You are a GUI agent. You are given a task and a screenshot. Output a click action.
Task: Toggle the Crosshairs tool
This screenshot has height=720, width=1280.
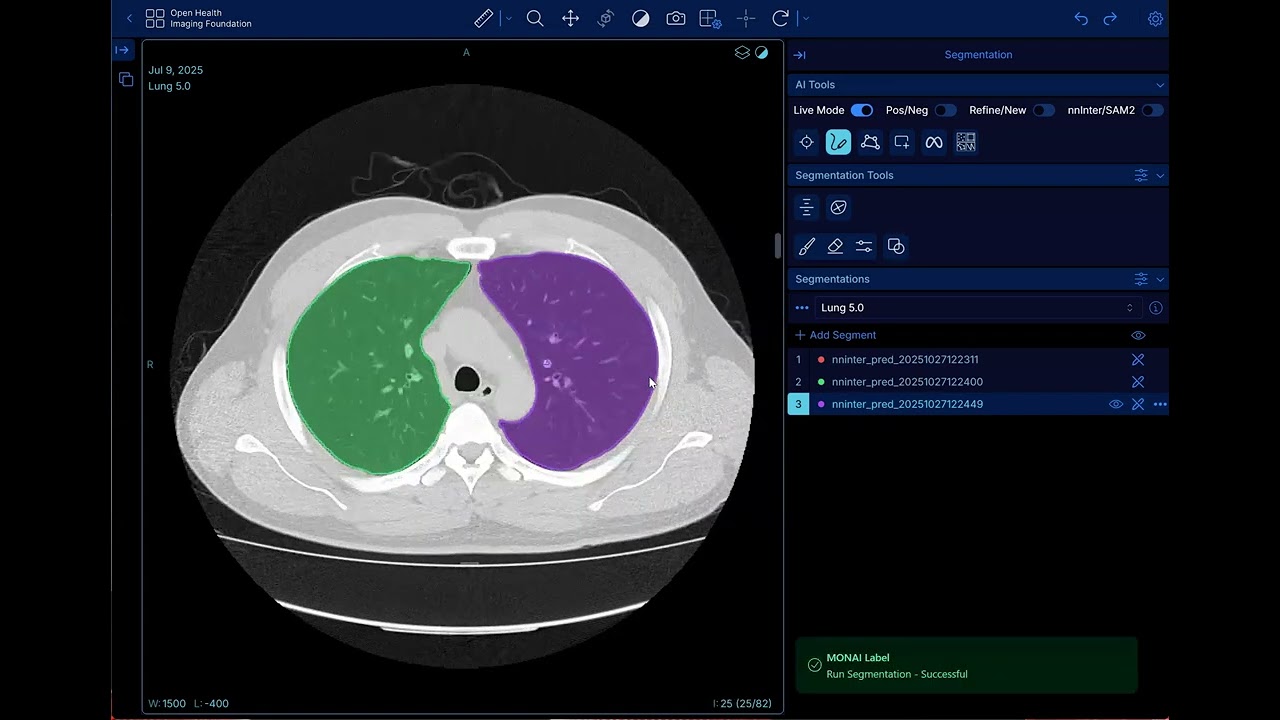point(746,18)
